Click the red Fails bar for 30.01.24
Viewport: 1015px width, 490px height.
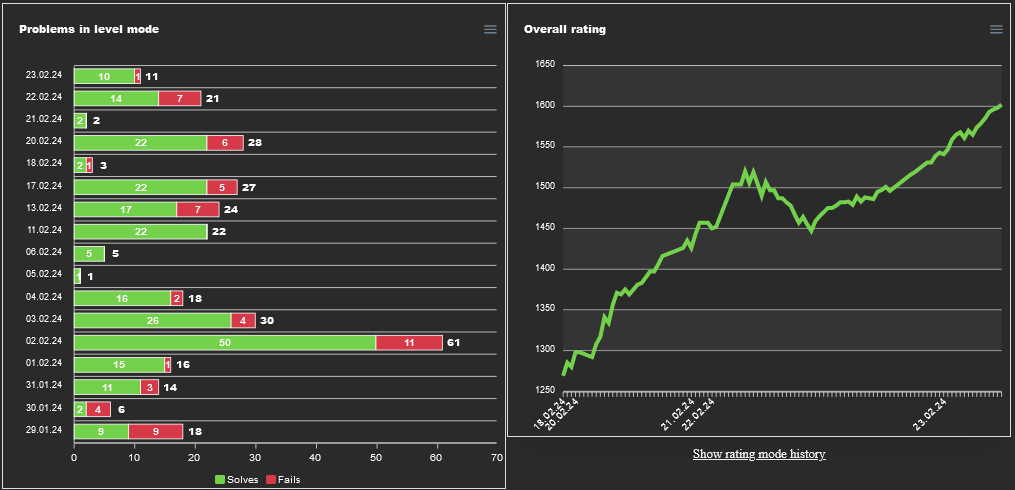click(99, 409)
